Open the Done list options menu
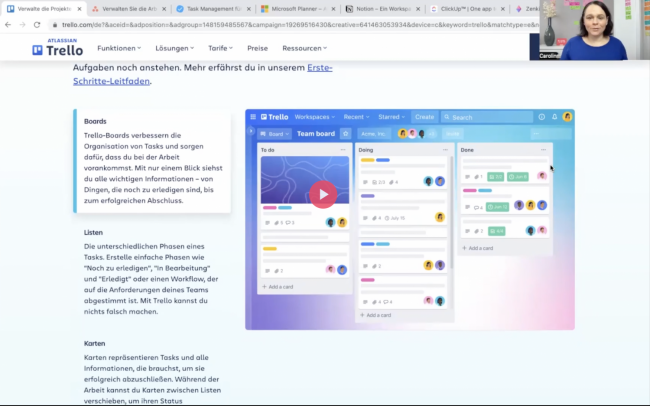This screenshot has width=650, height=406. click(543, 150)
